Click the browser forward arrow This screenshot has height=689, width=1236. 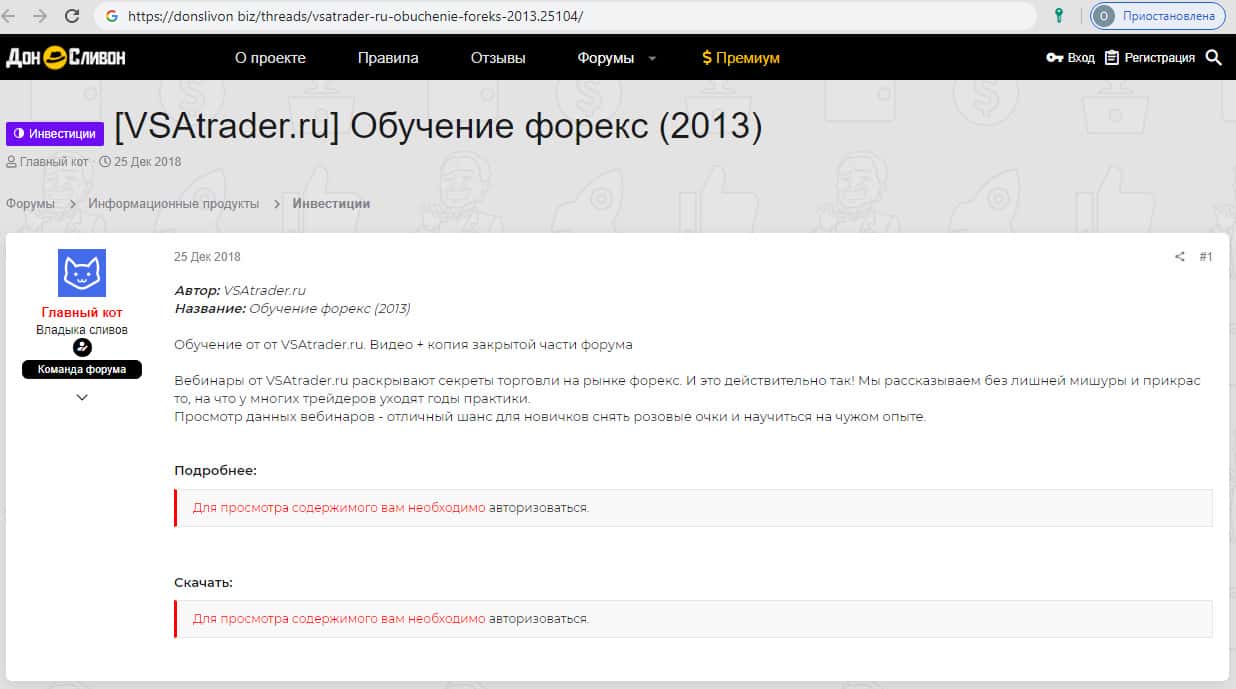coord(40,16)
